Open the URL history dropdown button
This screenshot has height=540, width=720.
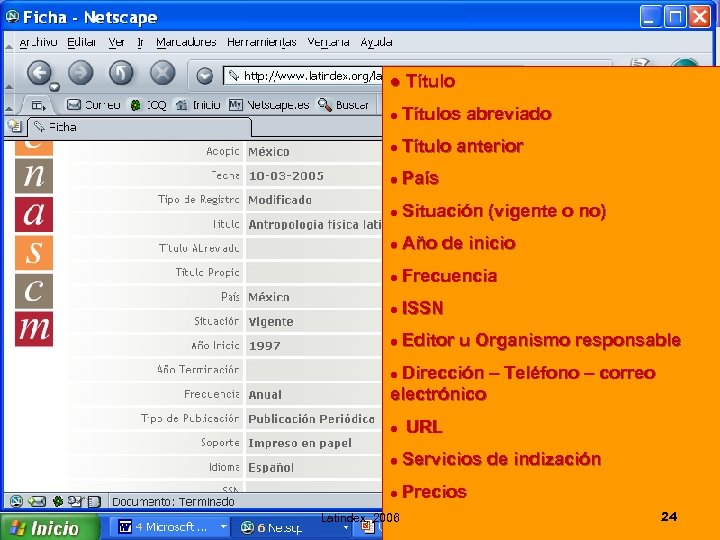pos(205,76)
